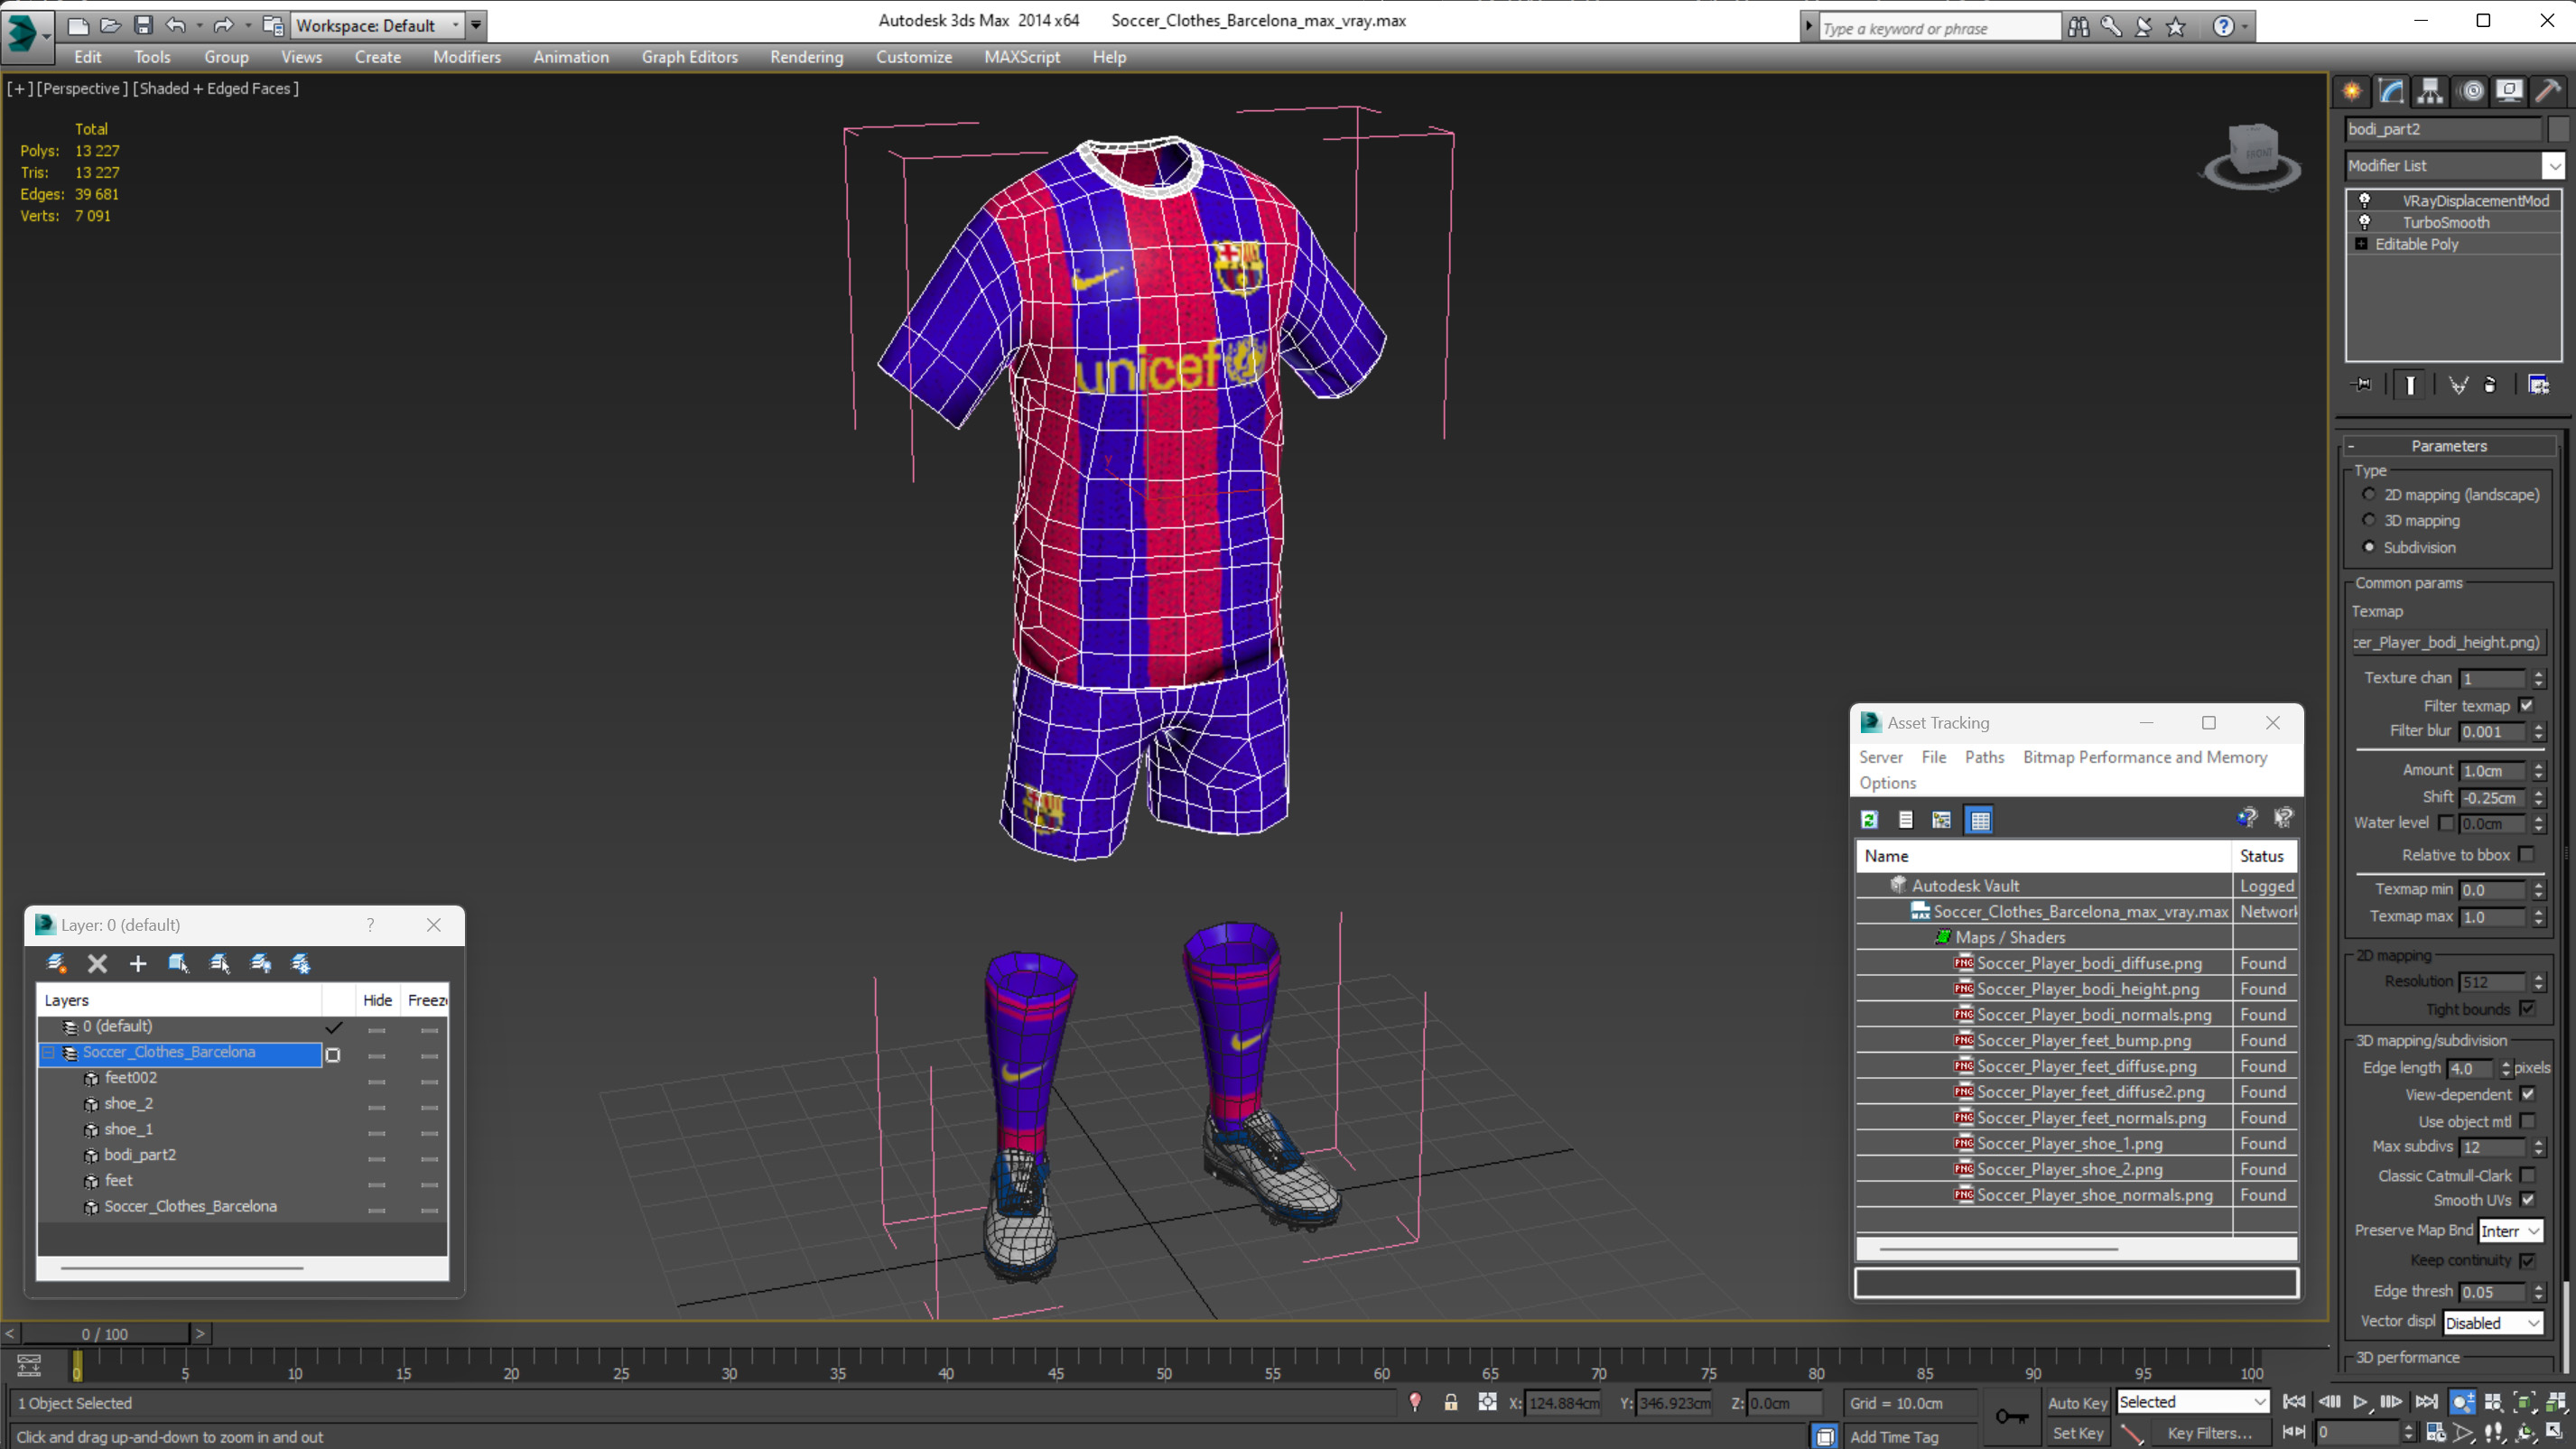This screenshot has width=2576, height=1449.
Task: Click the Set Keys key icon
Action: [2011, 1416]
